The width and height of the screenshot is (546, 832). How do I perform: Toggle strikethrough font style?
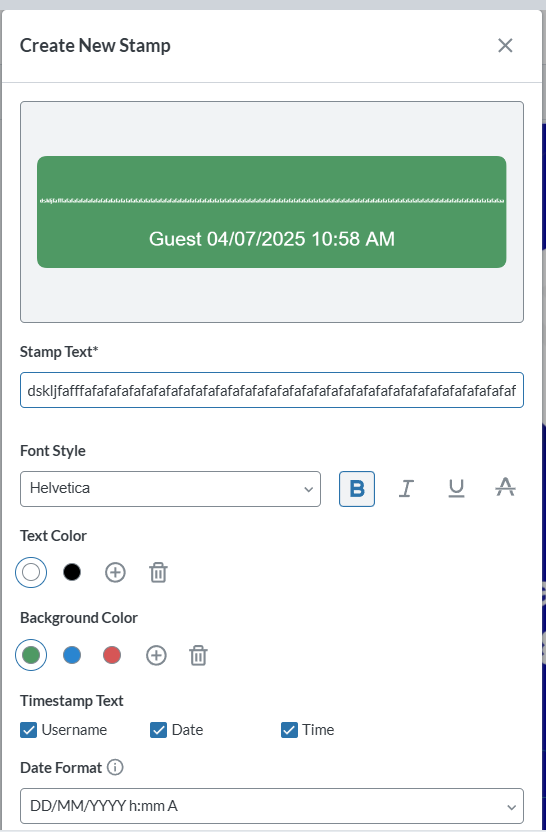[x=505, y=489]
